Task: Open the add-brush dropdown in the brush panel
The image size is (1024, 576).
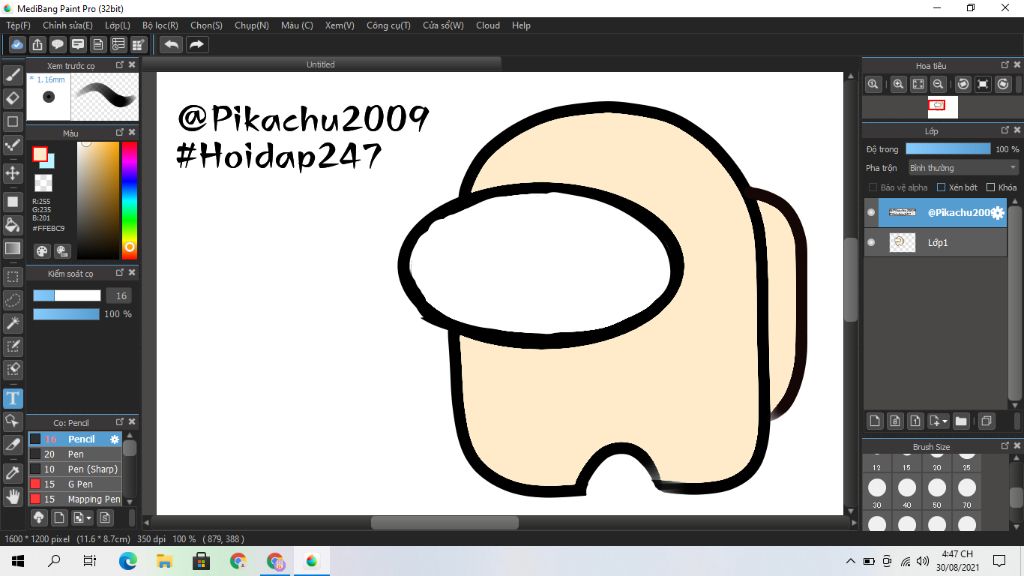Action: (x=89, y=519)
